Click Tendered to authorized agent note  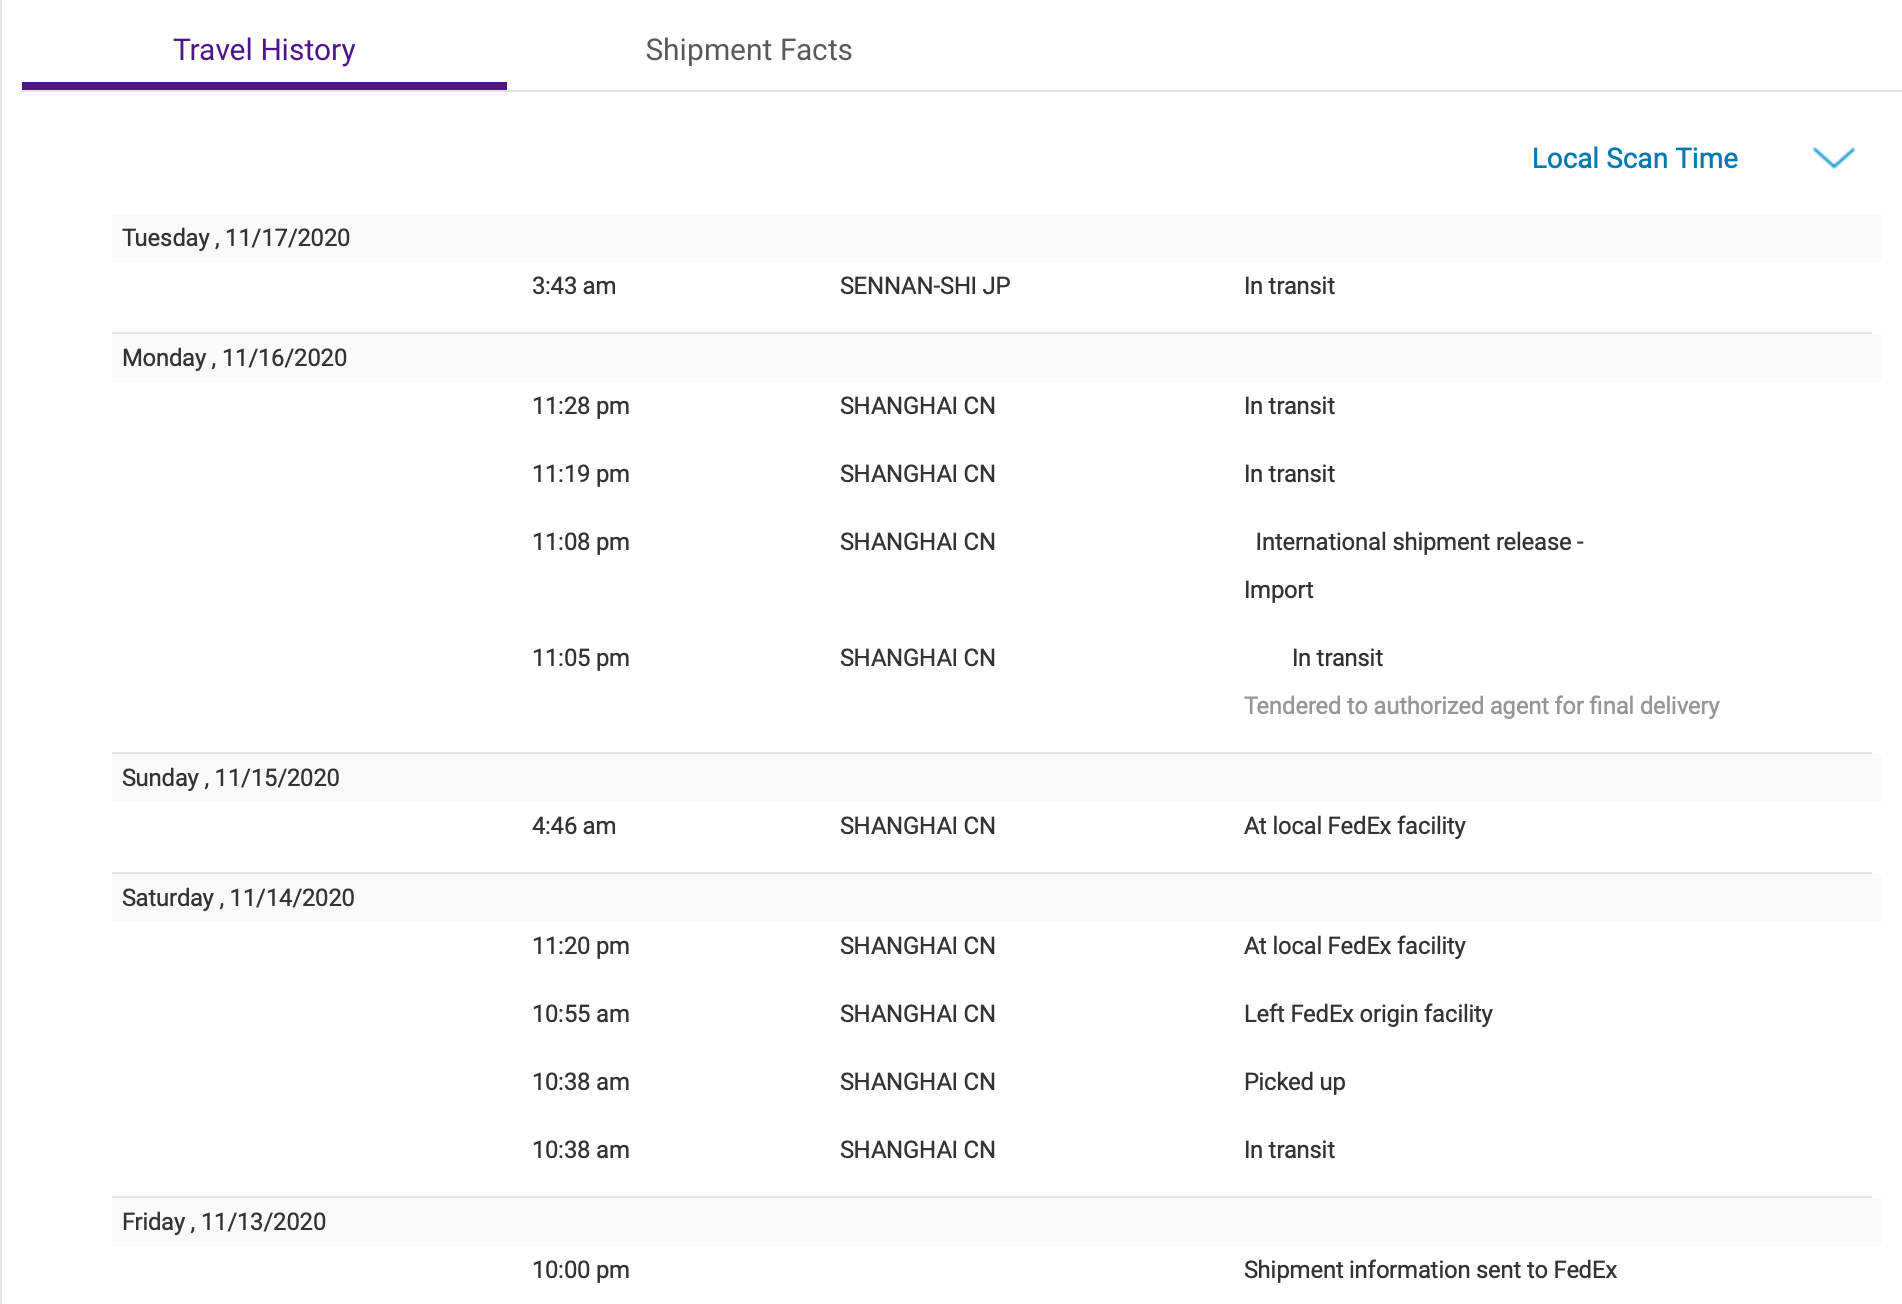tap(1481, 706)
